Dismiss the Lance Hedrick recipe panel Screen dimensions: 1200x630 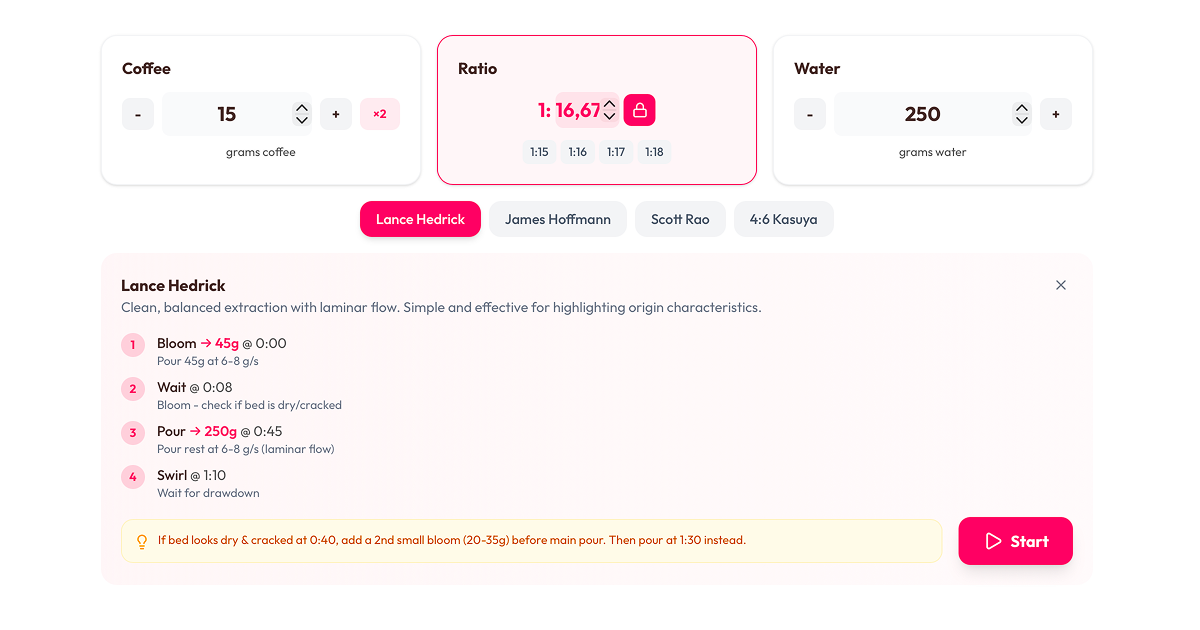[x=1060, y=285]
